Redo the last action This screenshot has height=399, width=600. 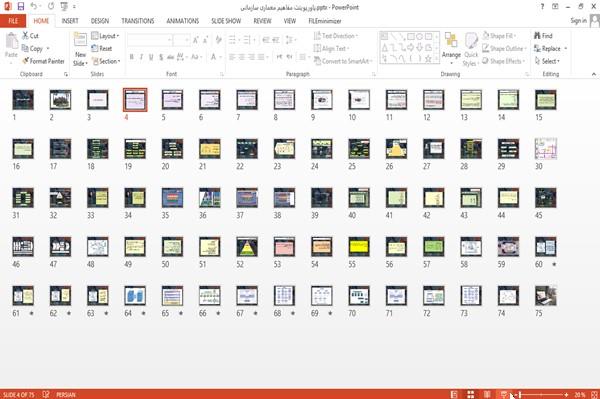51,6
